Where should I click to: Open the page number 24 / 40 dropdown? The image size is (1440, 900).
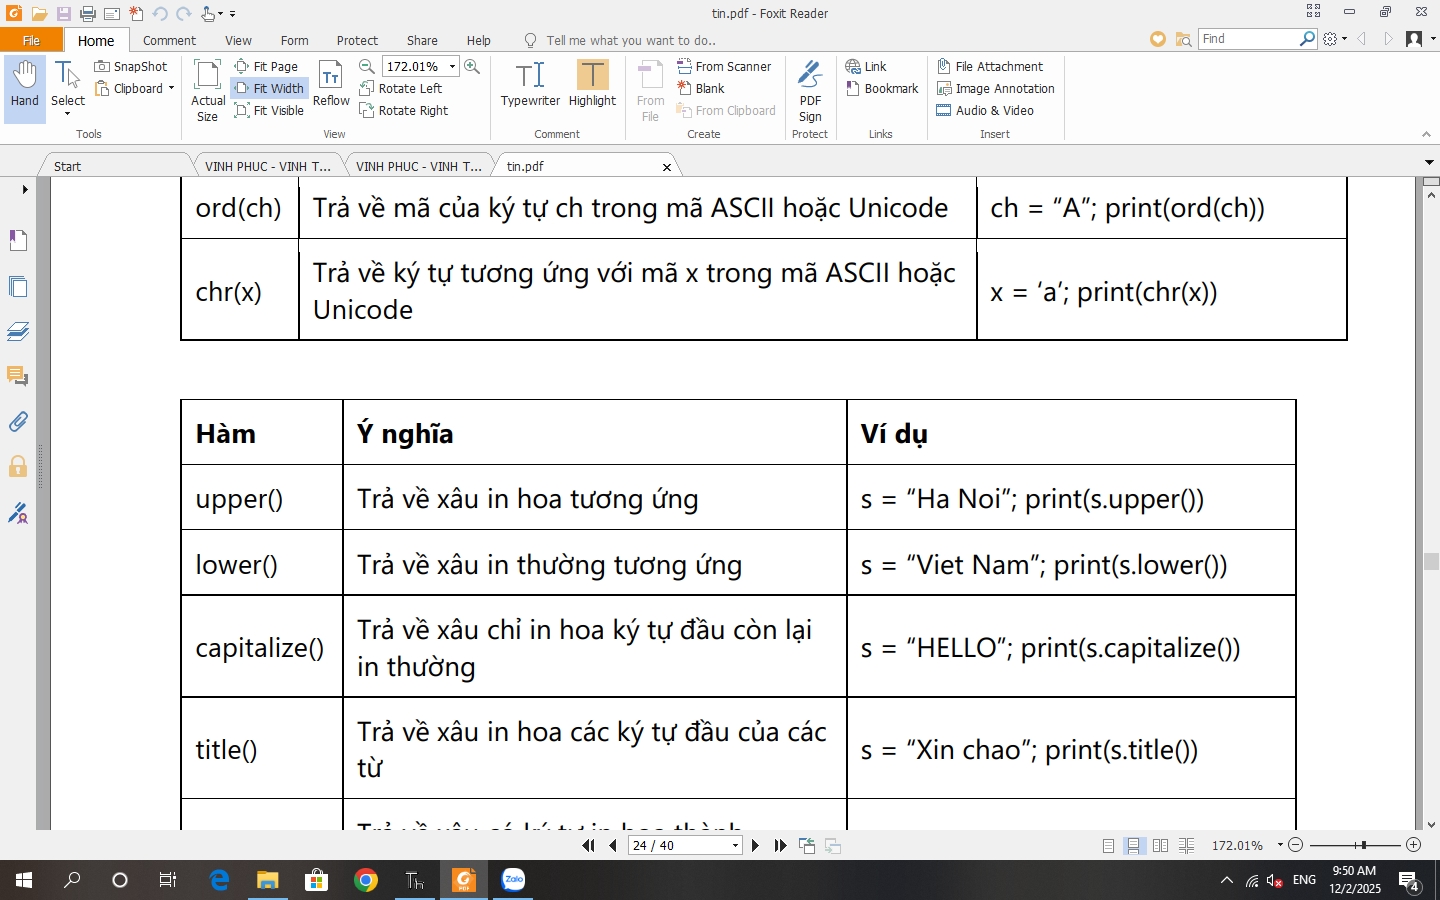click(x=735, y=846)
